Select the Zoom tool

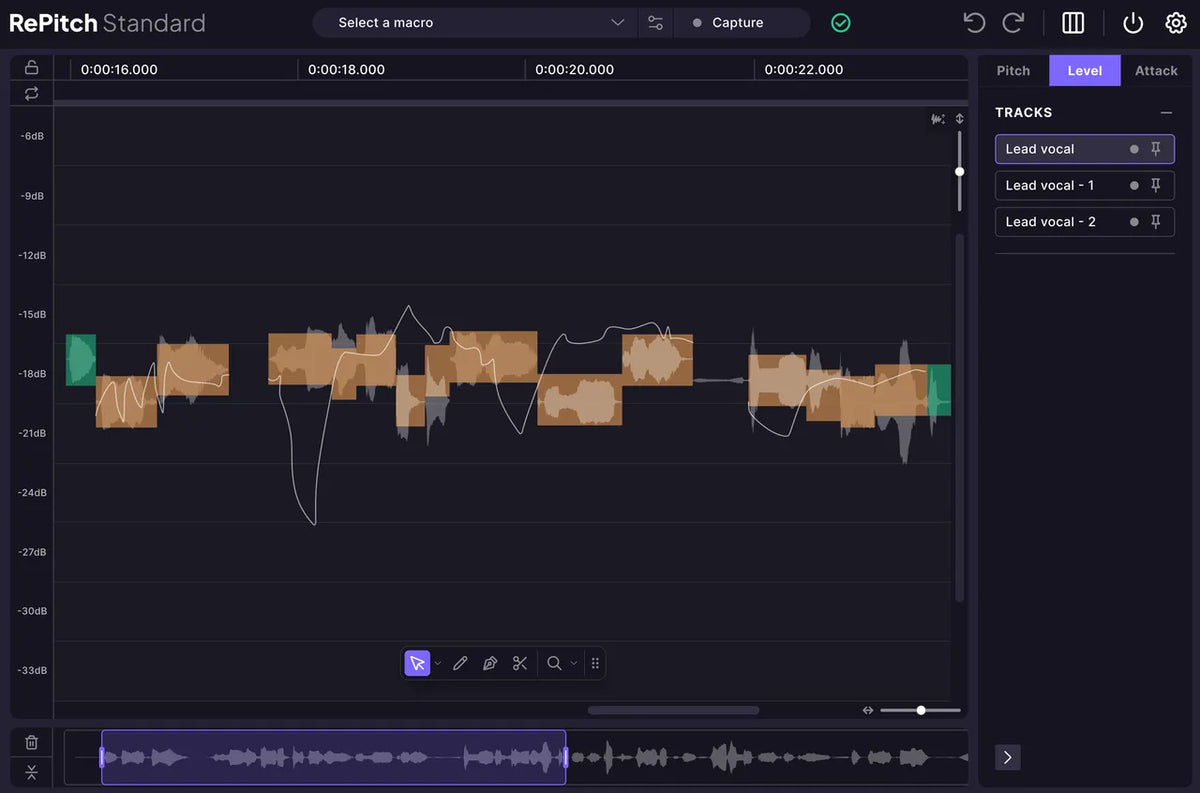tap(555, 663)
